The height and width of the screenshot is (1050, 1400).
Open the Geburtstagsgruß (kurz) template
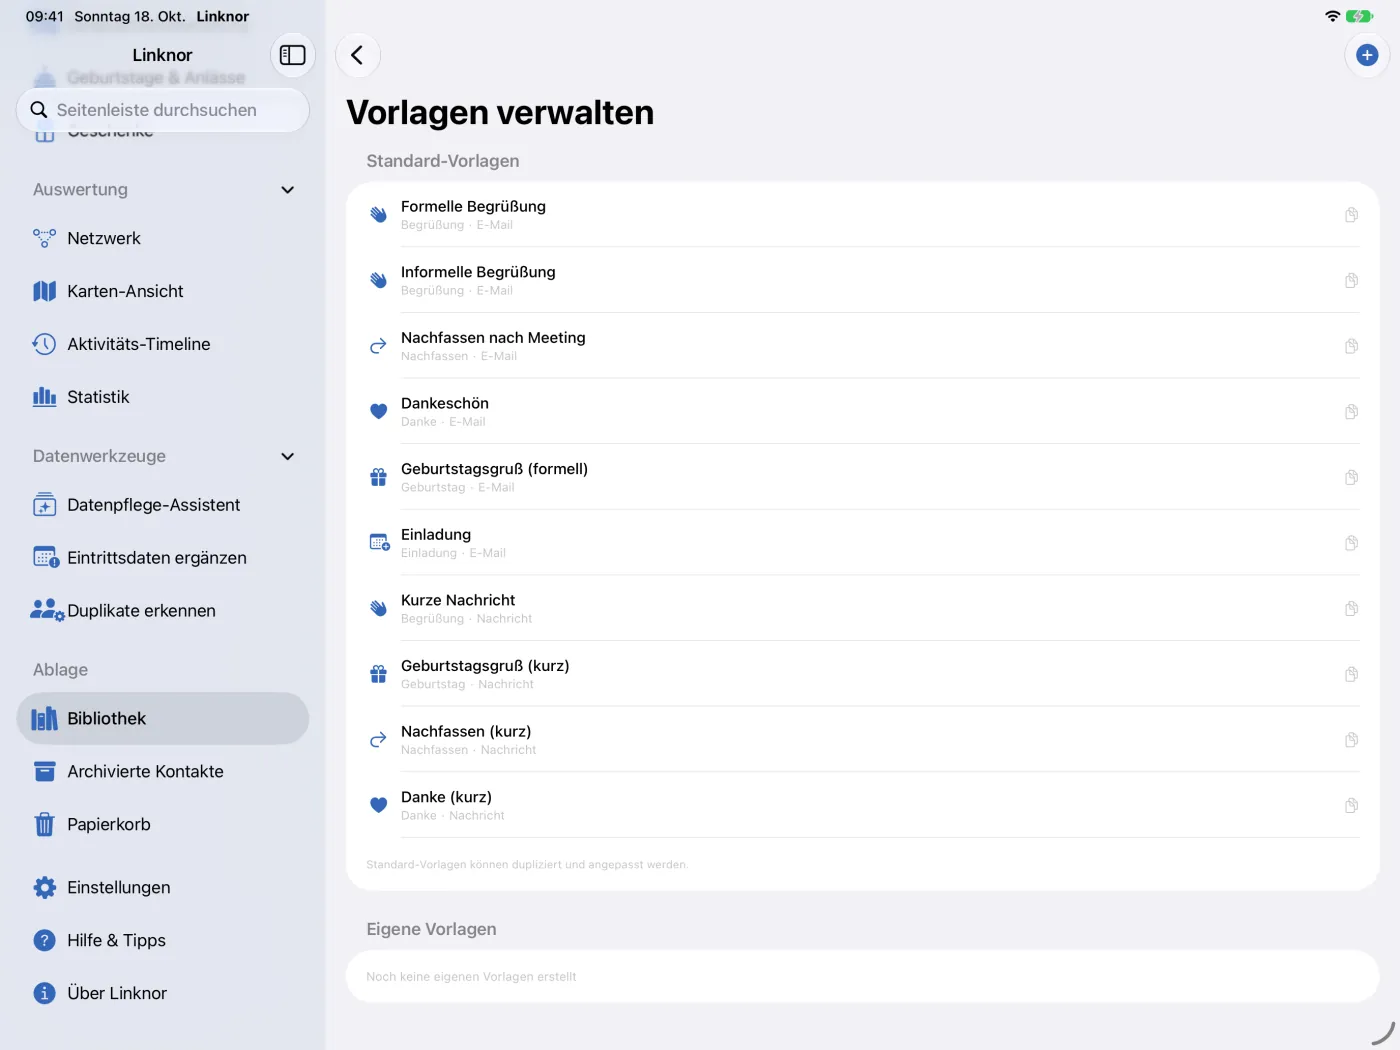(863, 674)
